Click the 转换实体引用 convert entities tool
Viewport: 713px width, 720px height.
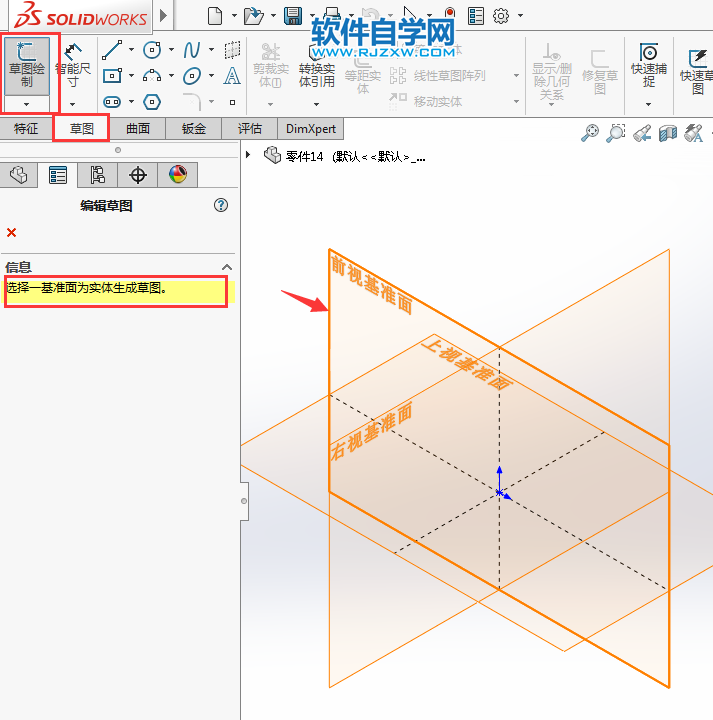[316, 68]
